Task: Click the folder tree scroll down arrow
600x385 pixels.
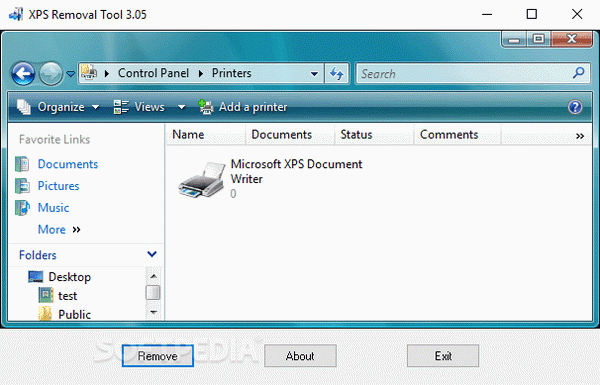Action: (x=153, y=312)
